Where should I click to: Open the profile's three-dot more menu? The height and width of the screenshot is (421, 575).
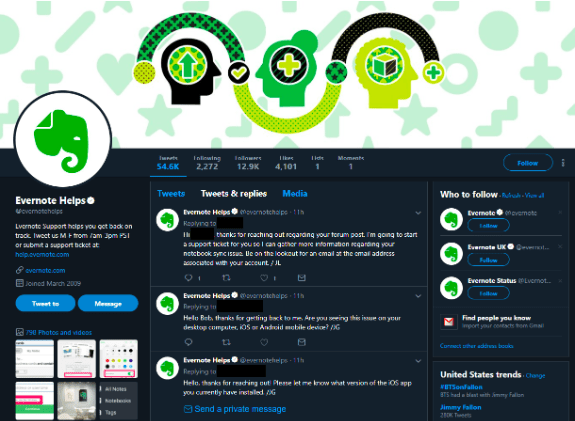click(x=563, y=163)
